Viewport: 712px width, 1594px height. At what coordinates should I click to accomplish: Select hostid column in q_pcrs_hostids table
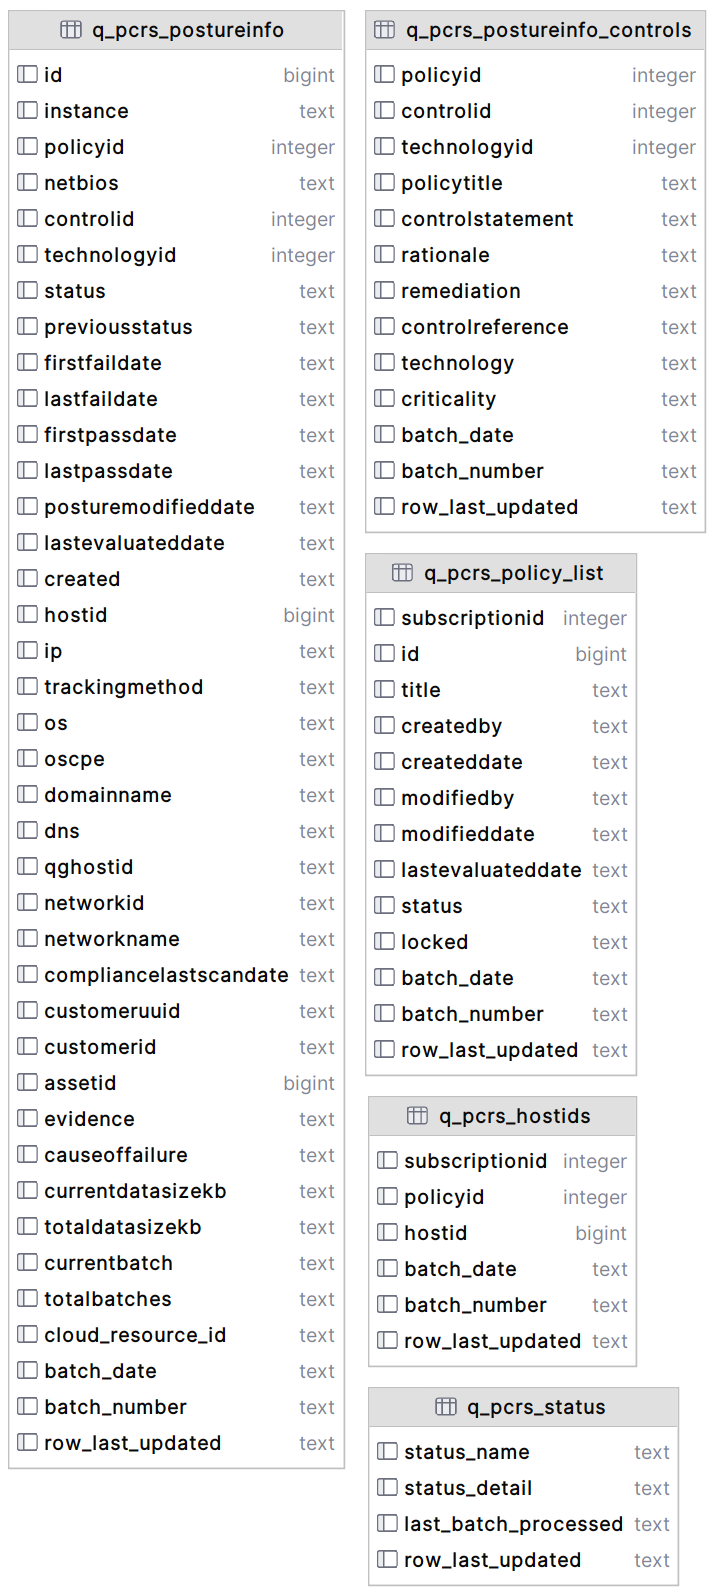tap(436, 1233)
